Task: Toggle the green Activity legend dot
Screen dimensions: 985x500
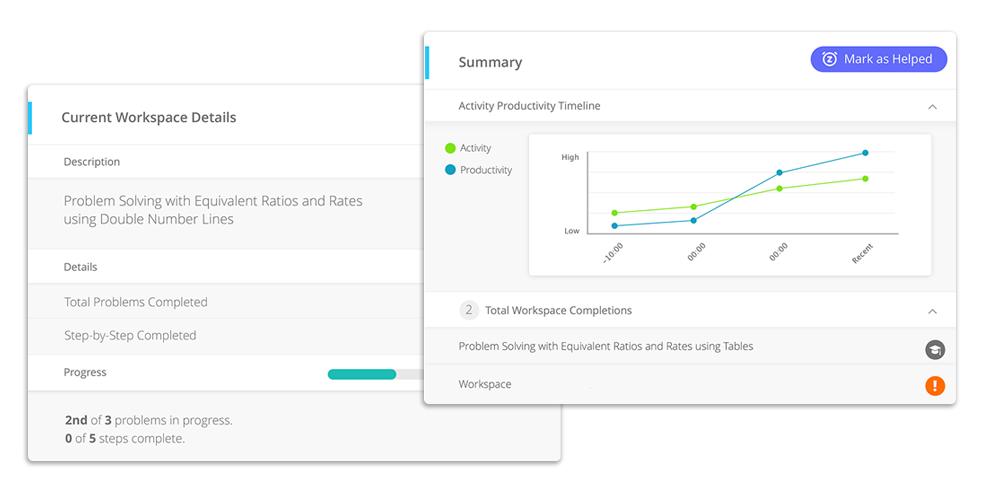Action: click(x=450, y=148)
